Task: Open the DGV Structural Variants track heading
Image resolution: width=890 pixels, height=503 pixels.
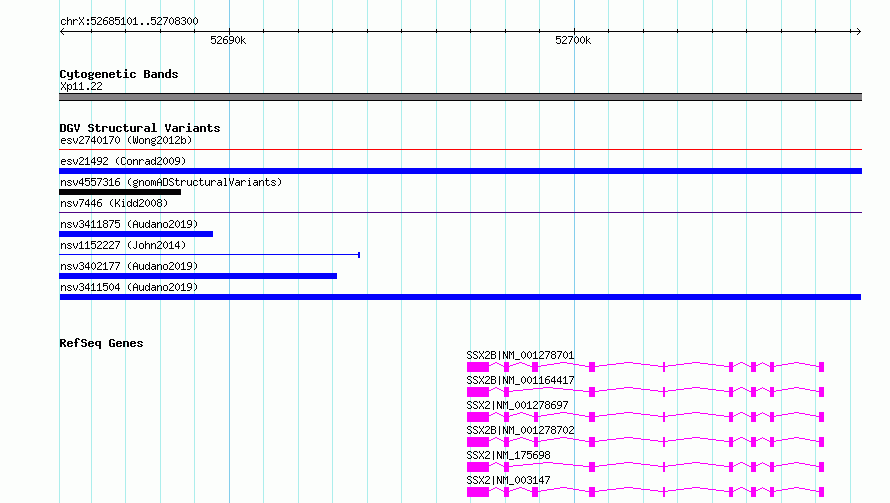Action: point(140,128)
